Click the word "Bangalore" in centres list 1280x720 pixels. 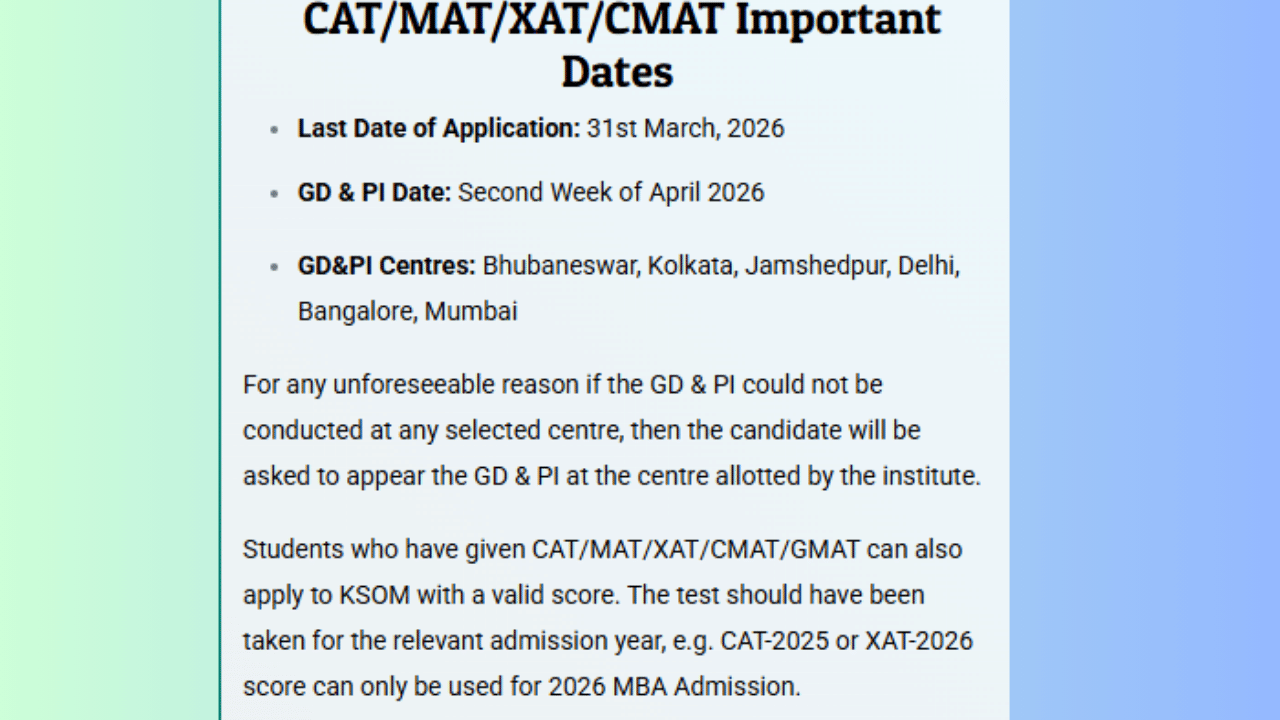pos(356,311)
